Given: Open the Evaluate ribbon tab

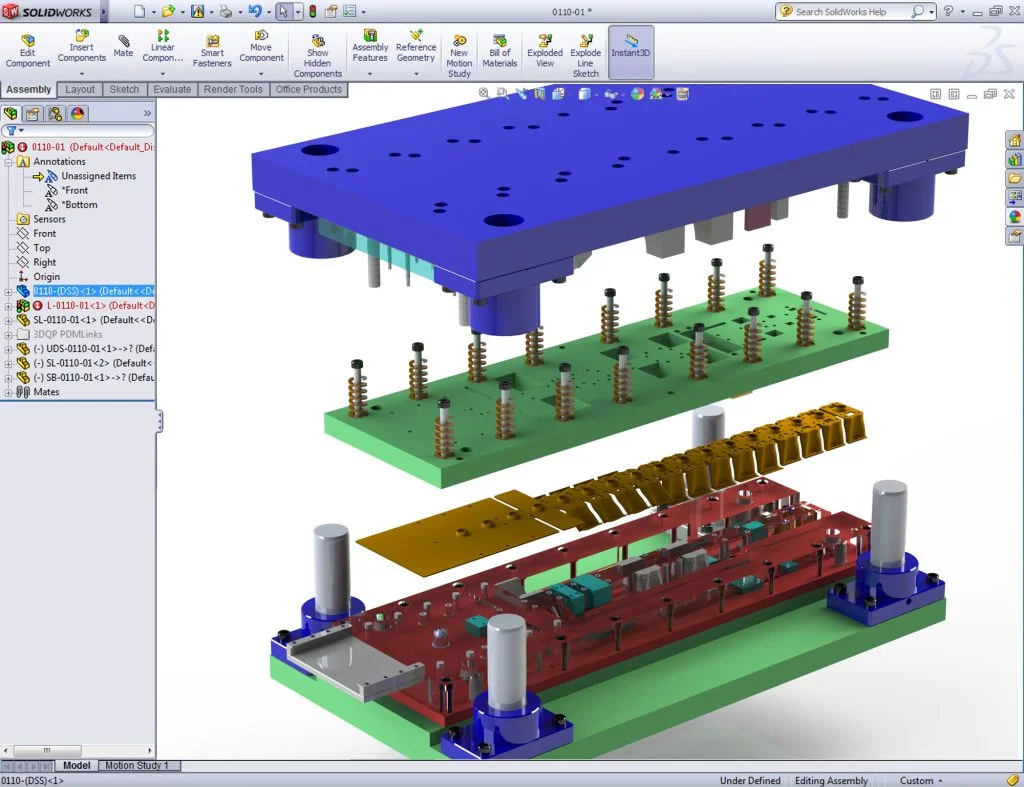Looking at the screenshot, I should pyautogui.click(x=172, y=89).
